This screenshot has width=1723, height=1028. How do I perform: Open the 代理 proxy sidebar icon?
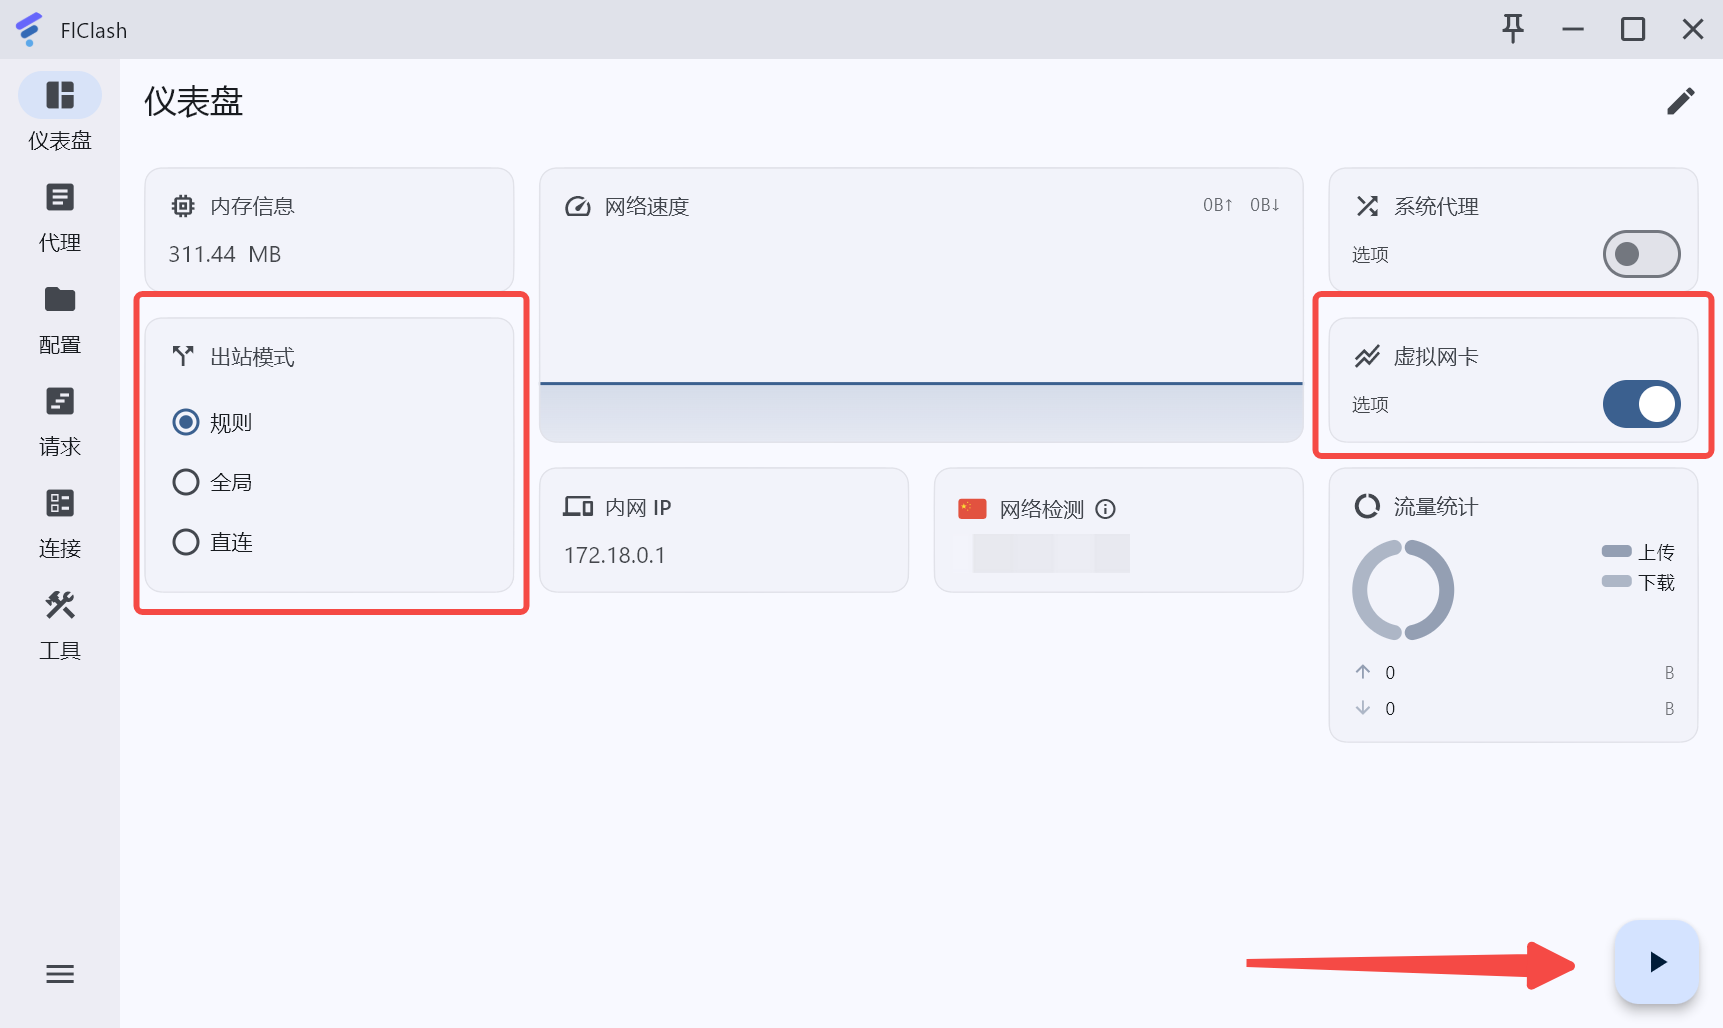click(60, 198)
